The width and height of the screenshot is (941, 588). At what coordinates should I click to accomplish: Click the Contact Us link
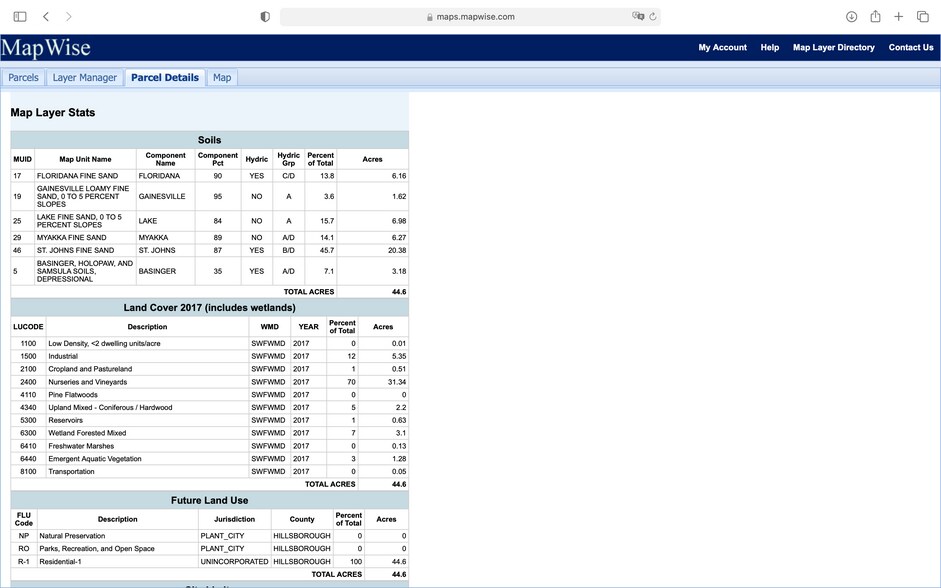(910, 48)
